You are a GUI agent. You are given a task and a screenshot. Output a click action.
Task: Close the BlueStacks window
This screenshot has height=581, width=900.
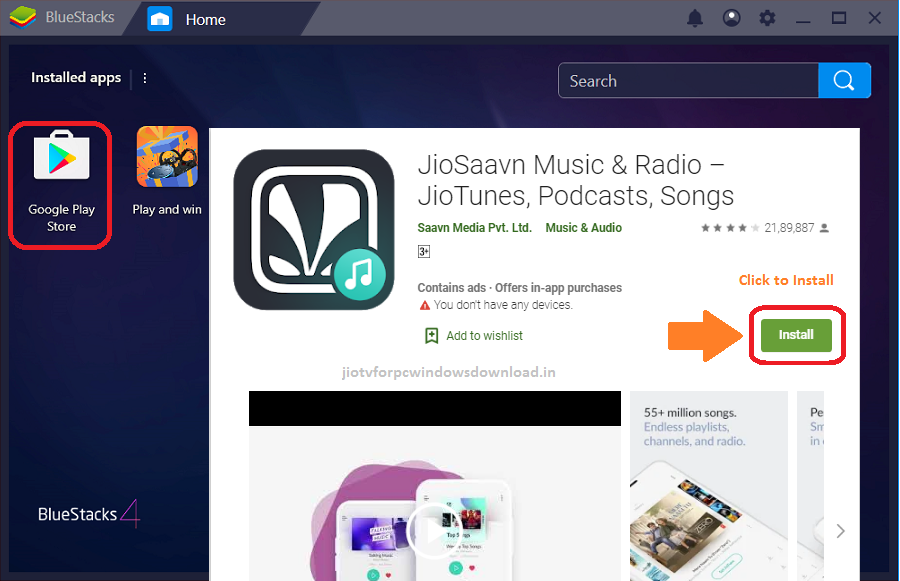(x=874, y=18)
